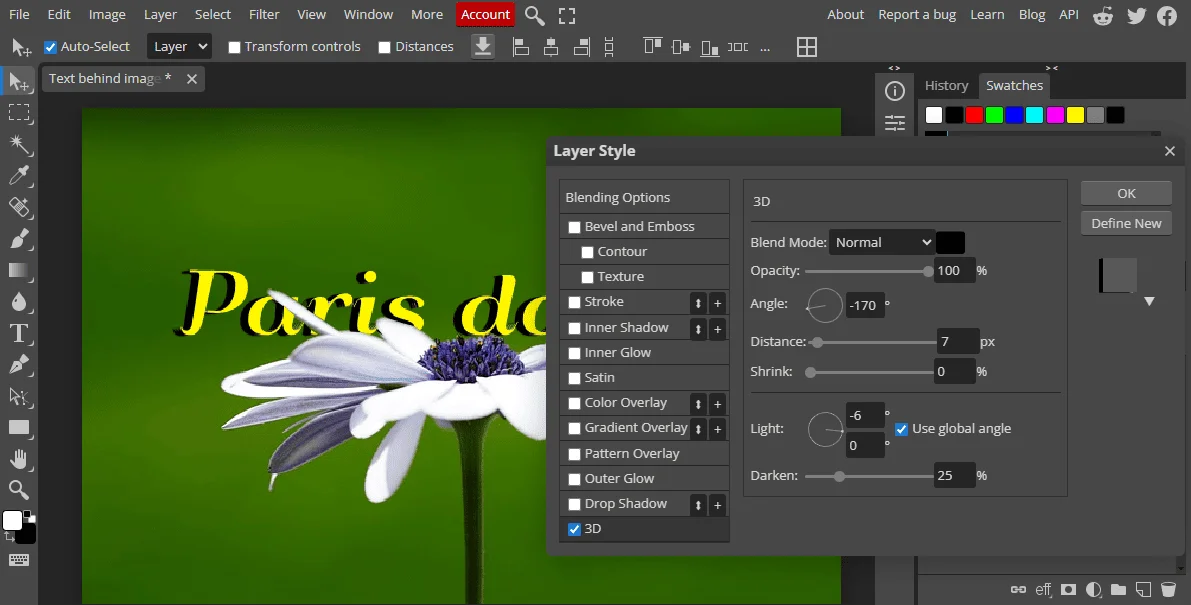Enable the Bevel and Emboss checkbox

pos(574,227)
